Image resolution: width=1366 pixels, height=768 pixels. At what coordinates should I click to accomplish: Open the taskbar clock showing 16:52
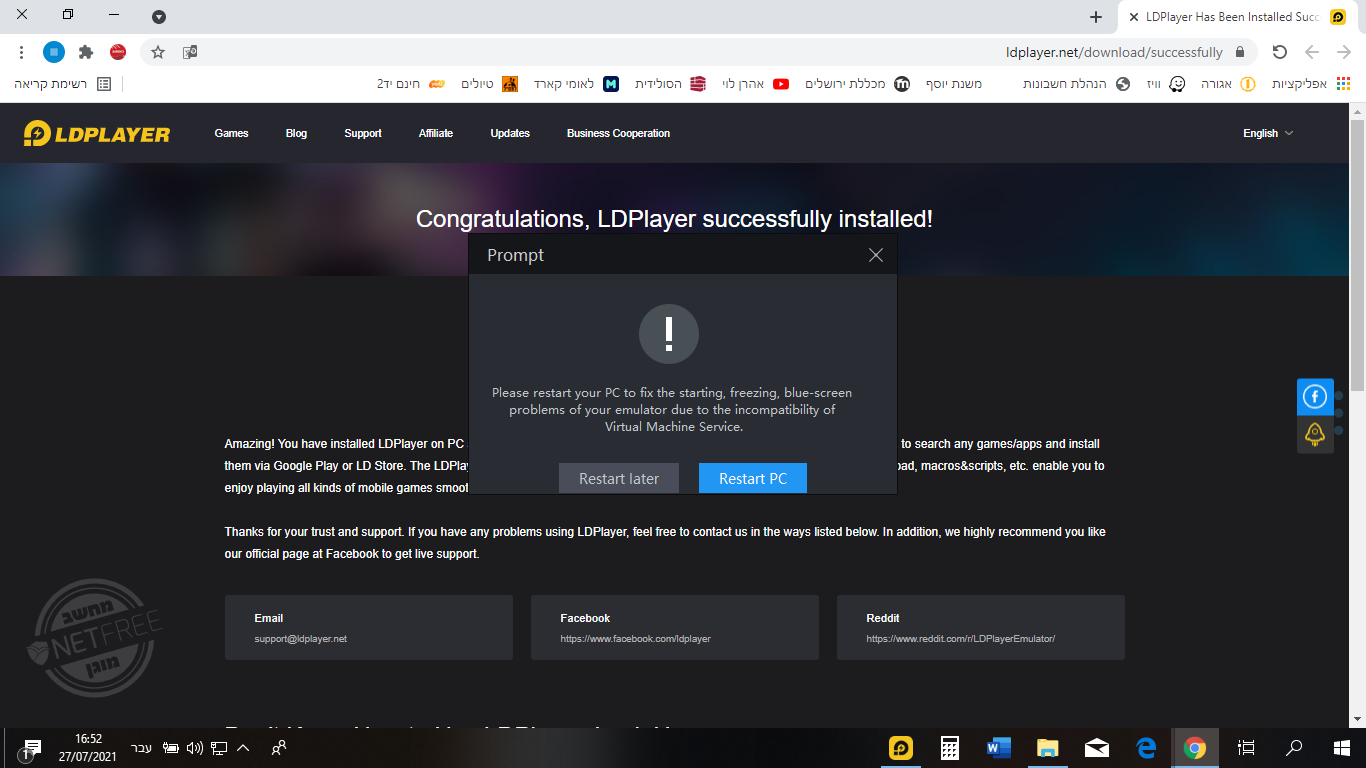(x=88, y=748)
